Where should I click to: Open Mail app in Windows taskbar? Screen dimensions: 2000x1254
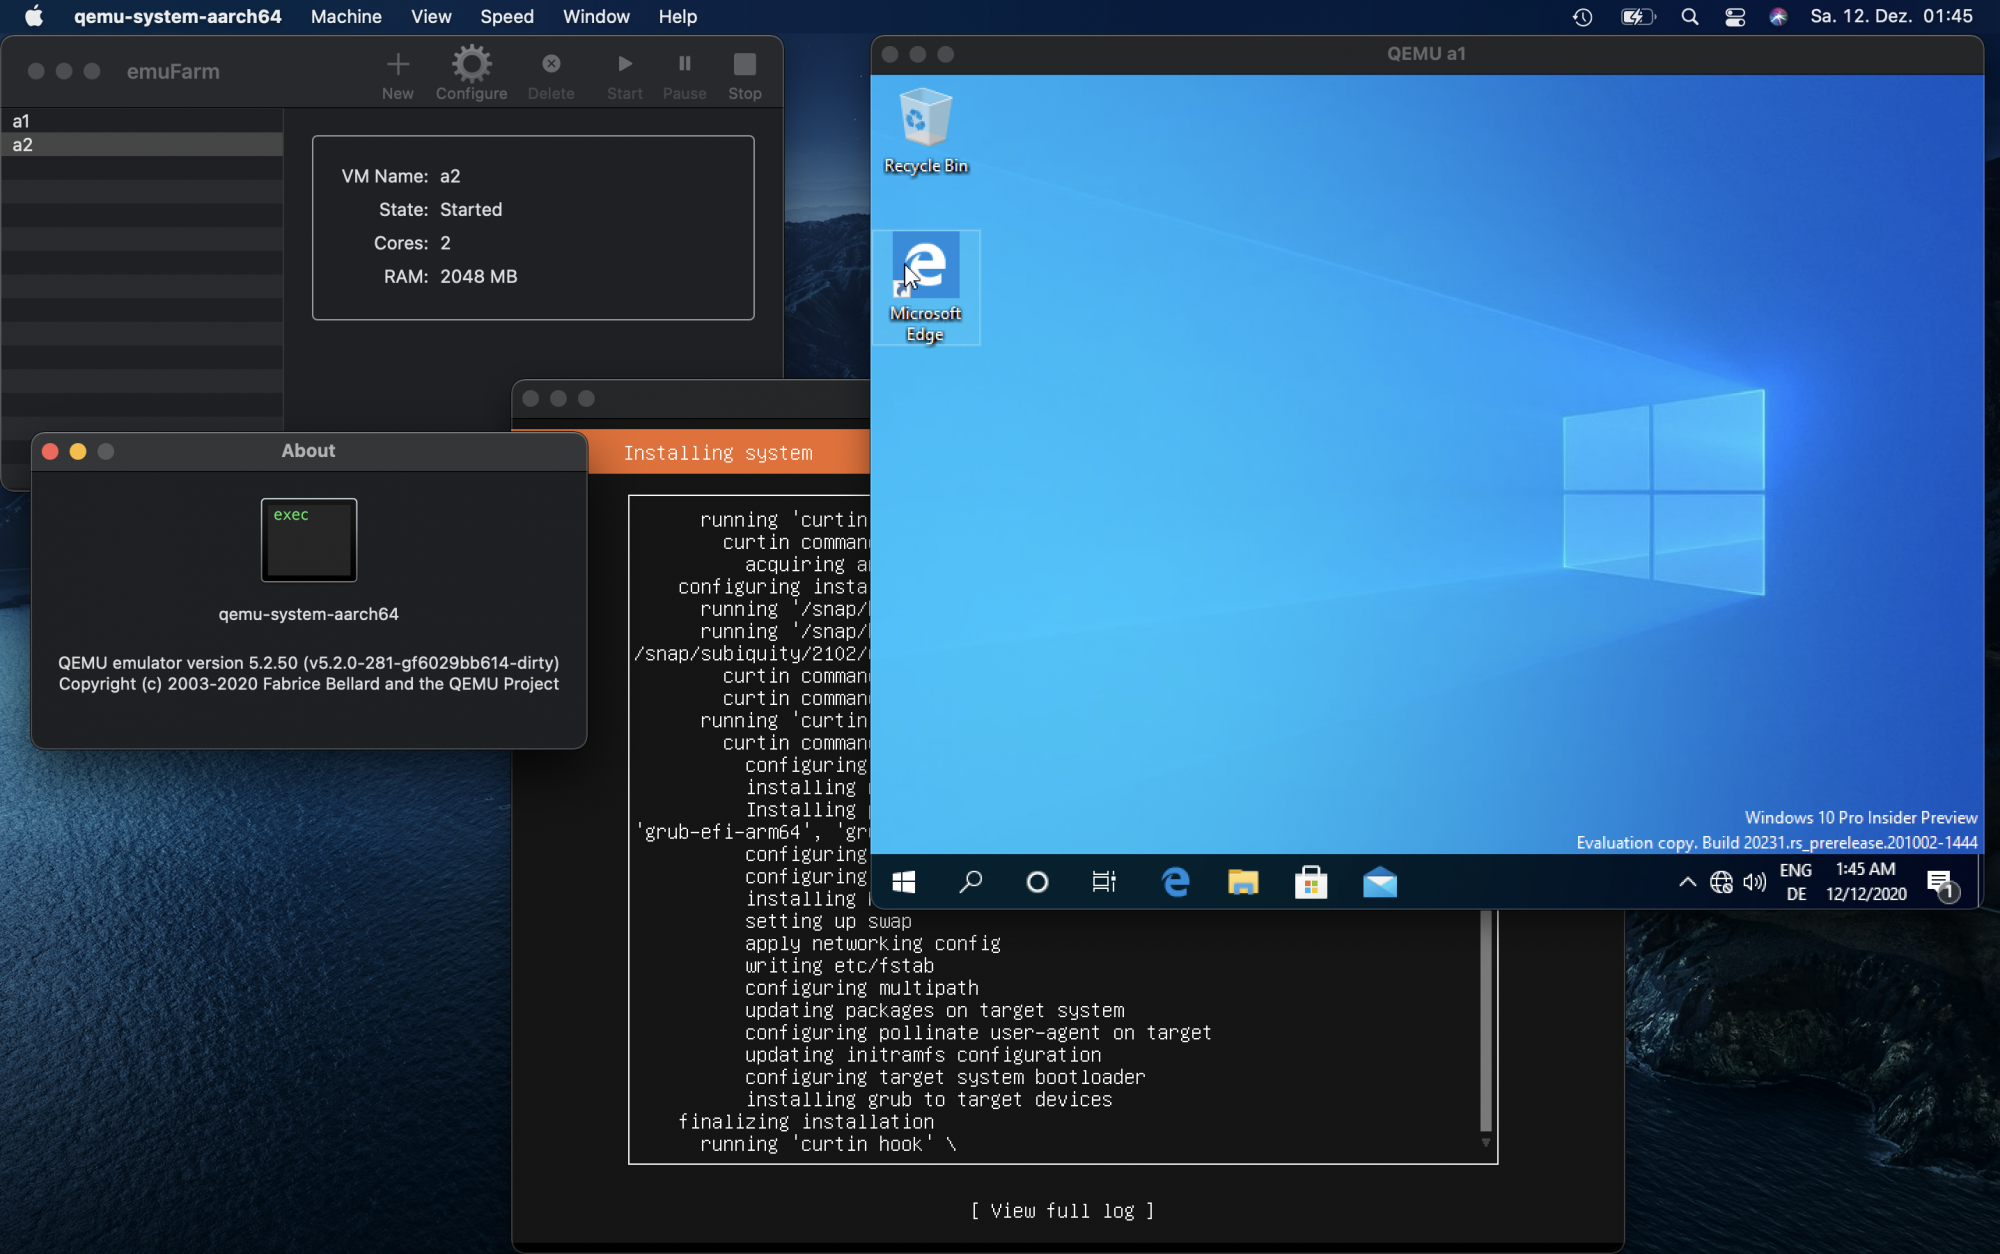(1379, 882)
